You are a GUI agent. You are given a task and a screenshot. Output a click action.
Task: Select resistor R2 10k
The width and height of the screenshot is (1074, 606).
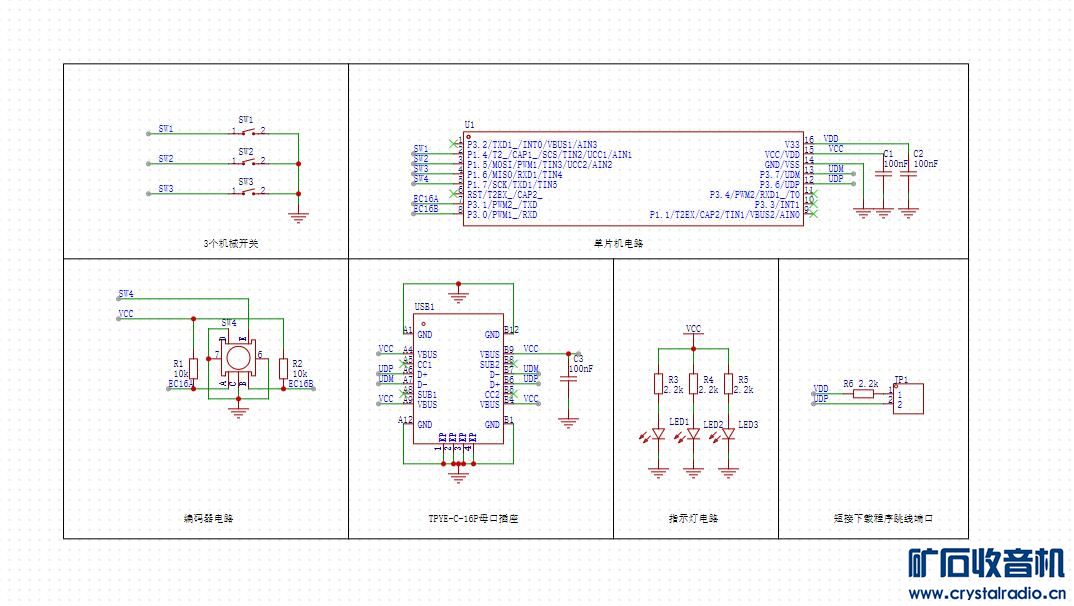284,368
